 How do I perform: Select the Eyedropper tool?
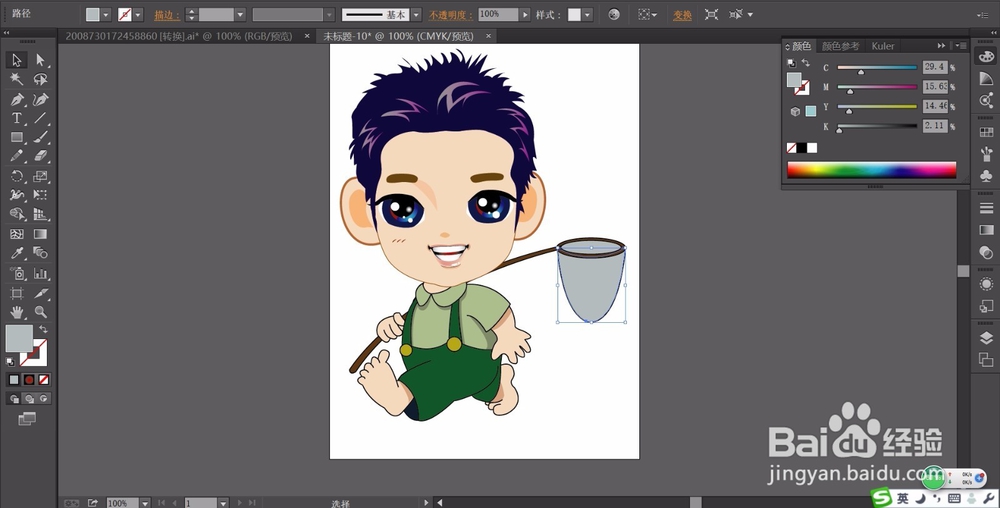(x=17, y=253)
